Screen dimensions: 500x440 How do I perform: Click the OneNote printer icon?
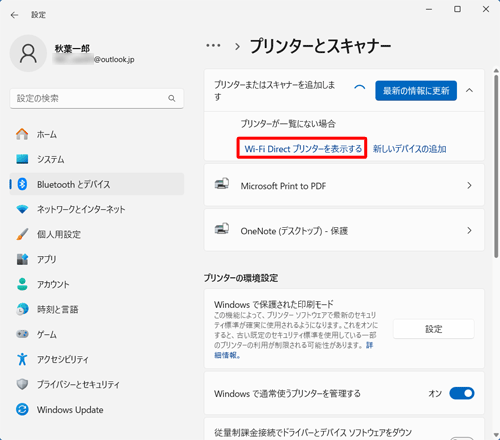(x=222, y=229)
